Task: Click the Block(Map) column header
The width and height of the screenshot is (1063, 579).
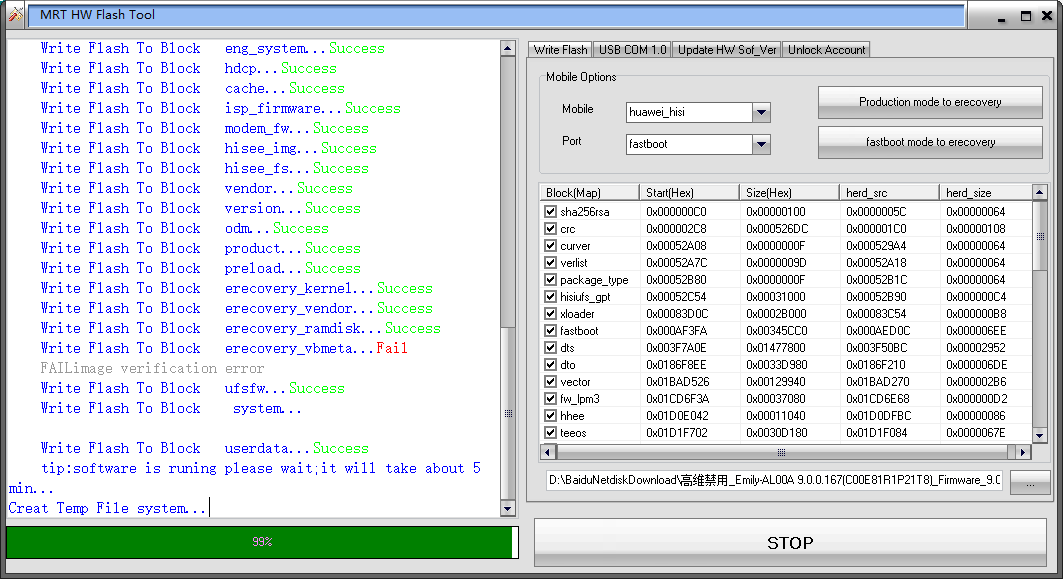Action: pyautogui.click(x=589, y=193)
